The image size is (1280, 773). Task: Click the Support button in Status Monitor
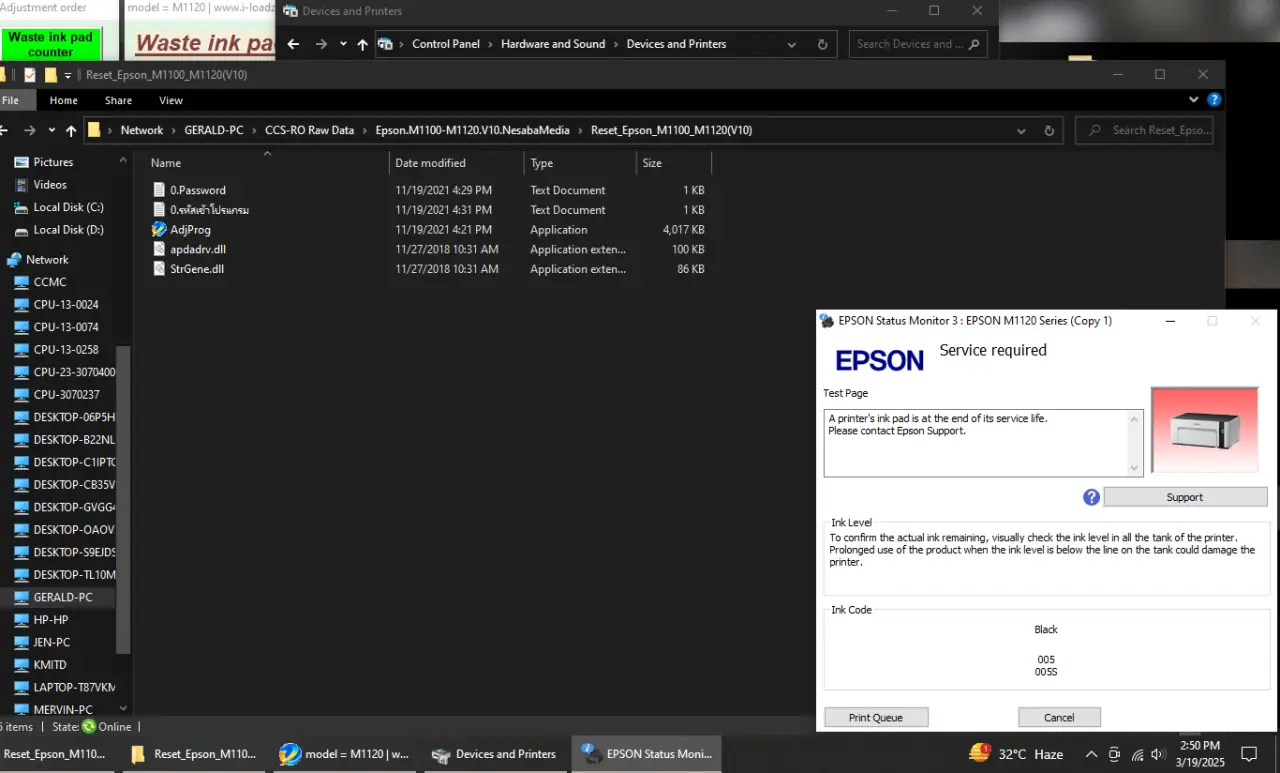pyautogui.click(x=1185, y=497)
